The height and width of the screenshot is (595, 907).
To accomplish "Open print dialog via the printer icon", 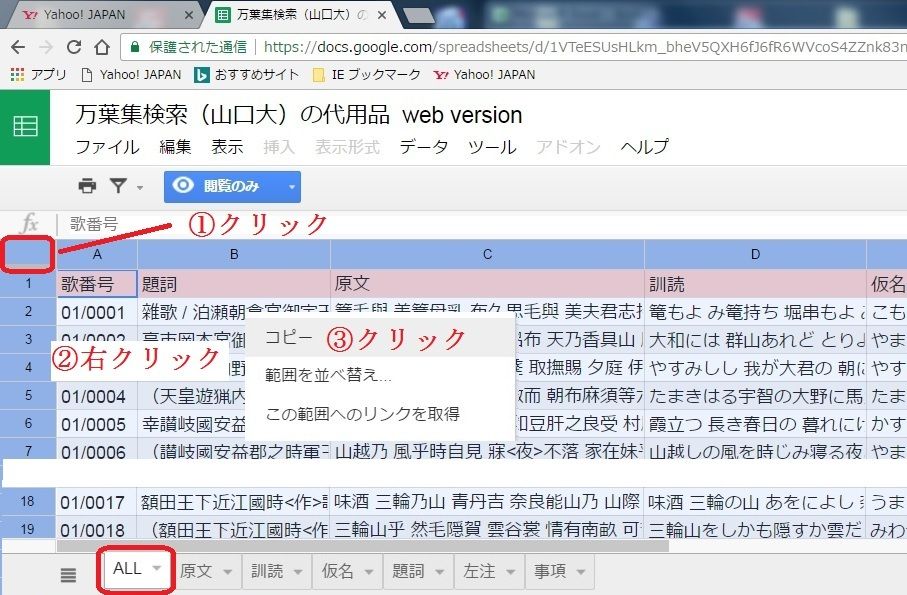I will coord(87,186).
